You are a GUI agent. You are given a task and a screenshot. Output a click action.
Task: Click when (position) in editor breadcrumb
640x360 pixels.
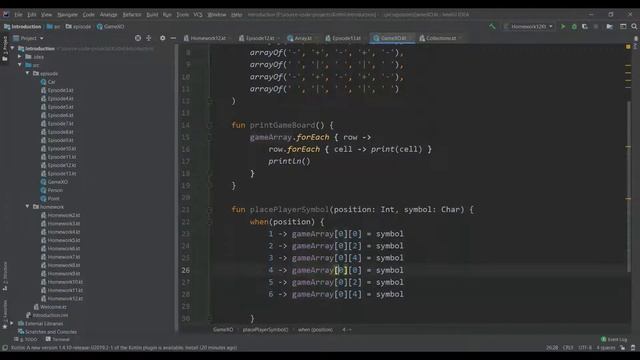click(x=315, y=329)
